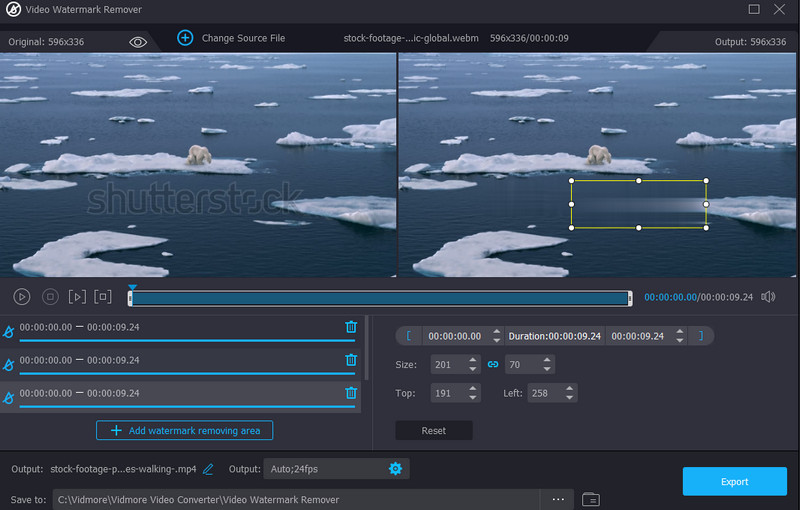The image size is (800, 510).
Task: Increase the width size value
Action: pyautogui.click(x=472, y=361)
